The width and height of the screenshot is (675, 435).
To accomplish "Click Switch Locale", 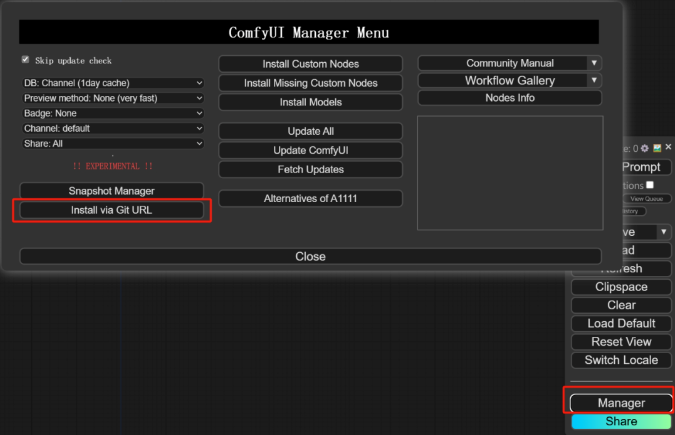I will click(621, 360).
